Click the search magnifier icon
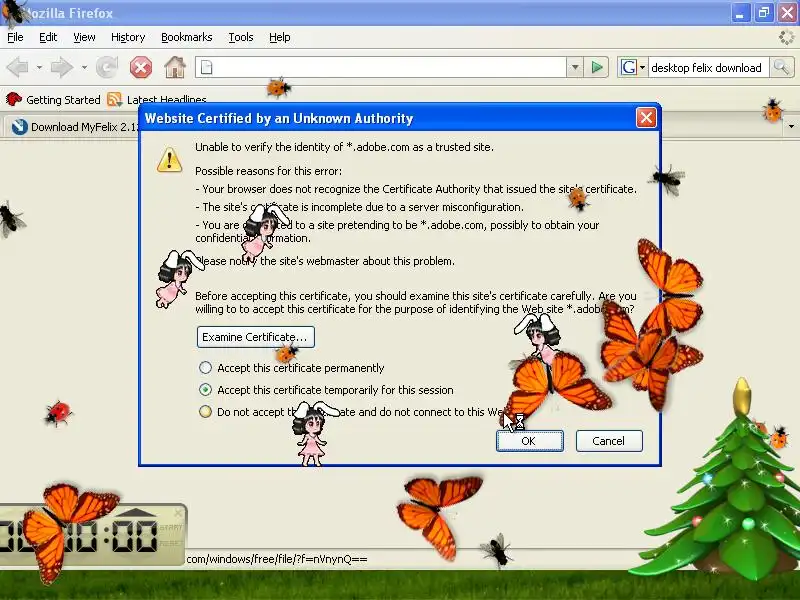This screenshot has height=600, width=800. pyautogui.click(x=781, y=67)
